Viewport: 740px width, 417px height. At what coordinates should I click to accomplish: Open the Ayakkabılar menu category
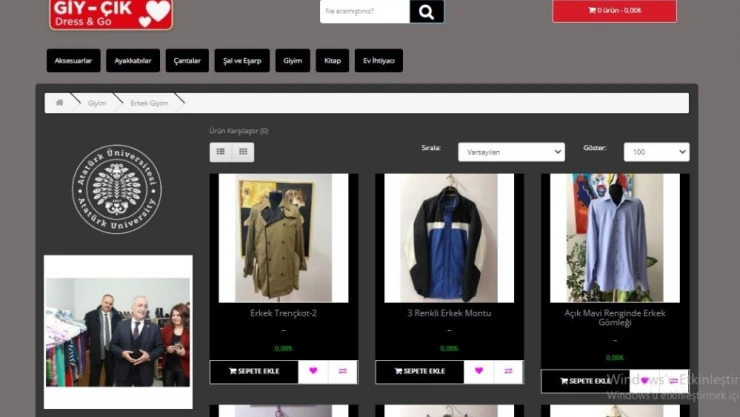(x=133, y=61)
